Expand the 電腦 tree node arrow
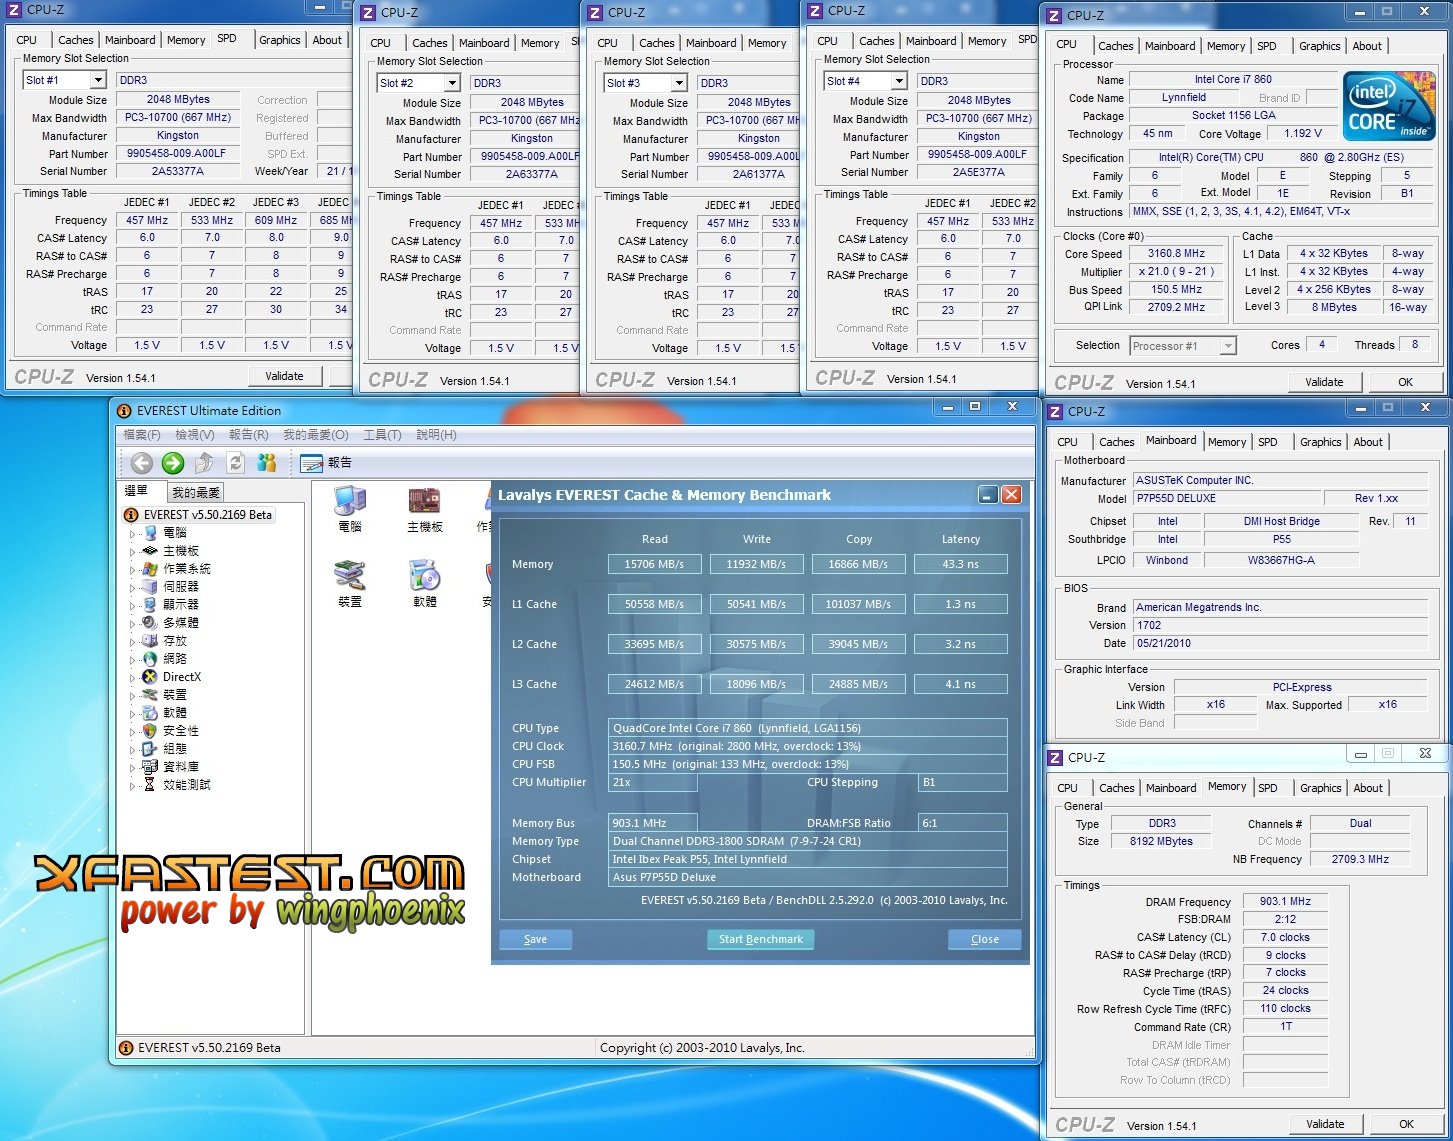Screen dimensions: 1453x1141 pos(132,534)
